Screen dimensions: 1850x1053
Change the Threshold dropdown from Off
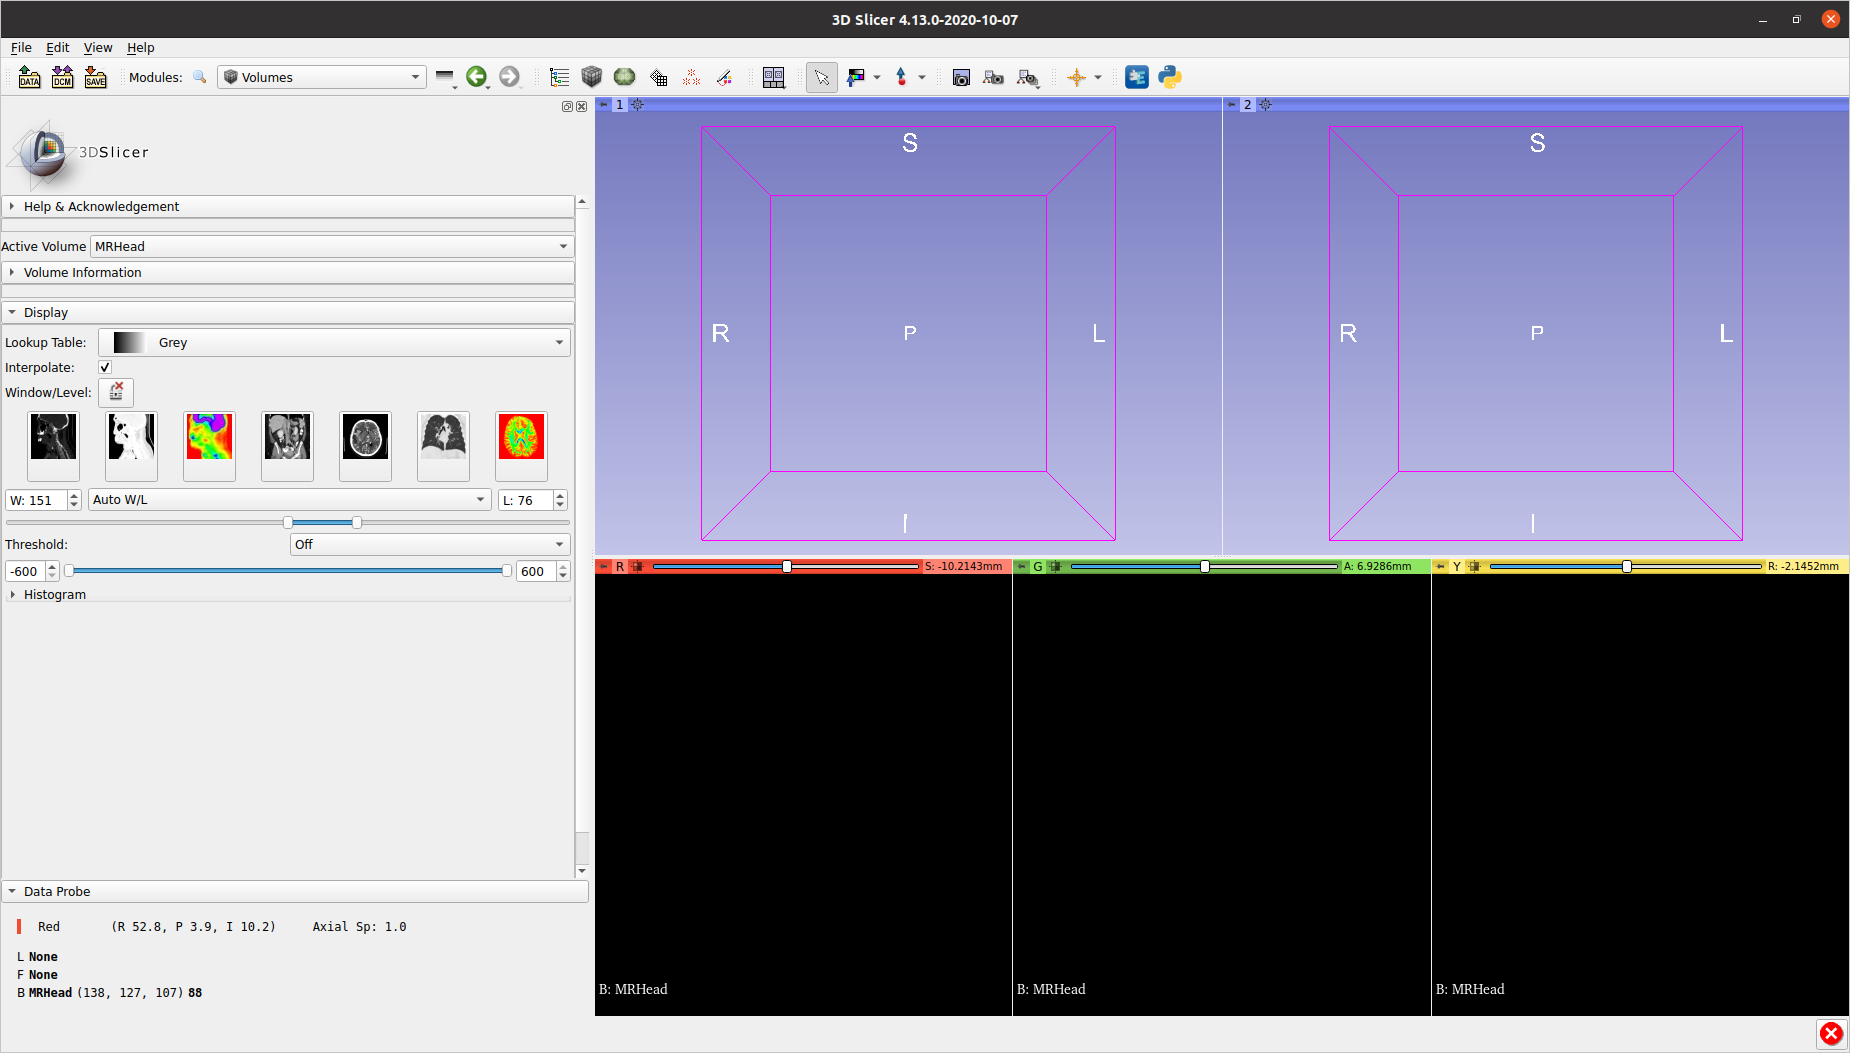click(430, 544)
